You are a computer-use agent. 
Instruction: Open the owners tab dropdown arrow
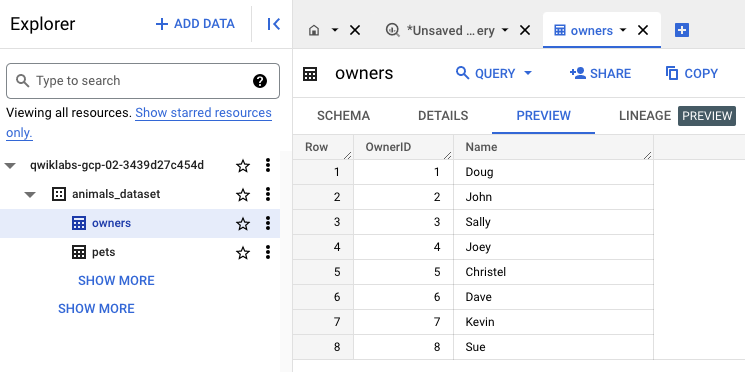[623, 30]
